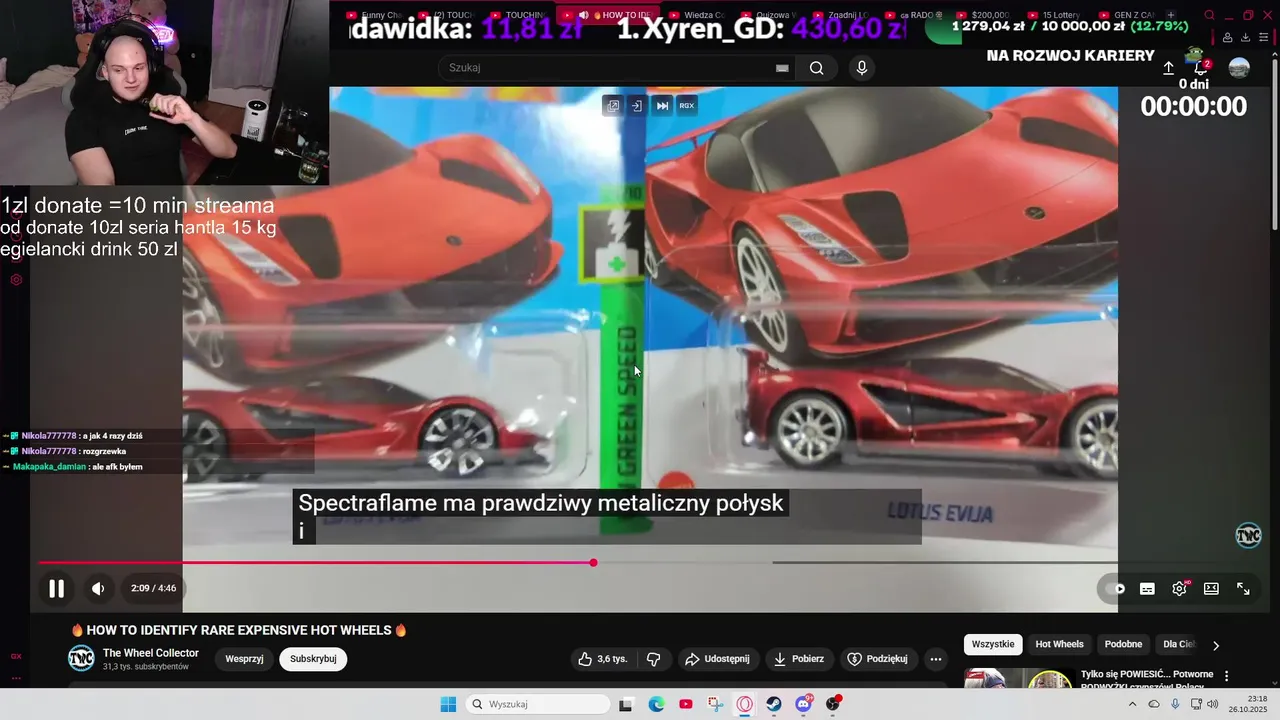Open the YouTube notifications bell
This screenshot has height=720, width=1280.
coord(1201,68)
